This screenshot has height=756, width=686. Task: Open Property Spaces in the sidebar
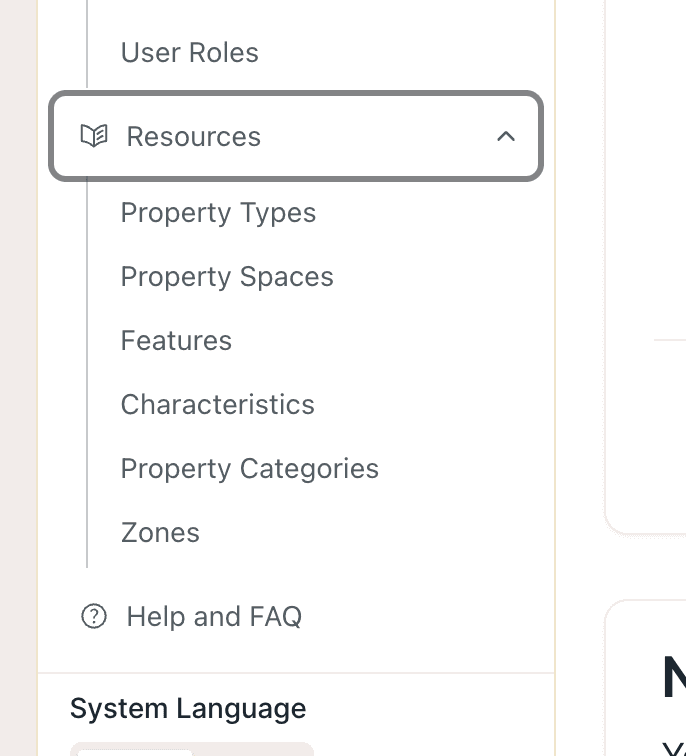(x=227, y=277)
